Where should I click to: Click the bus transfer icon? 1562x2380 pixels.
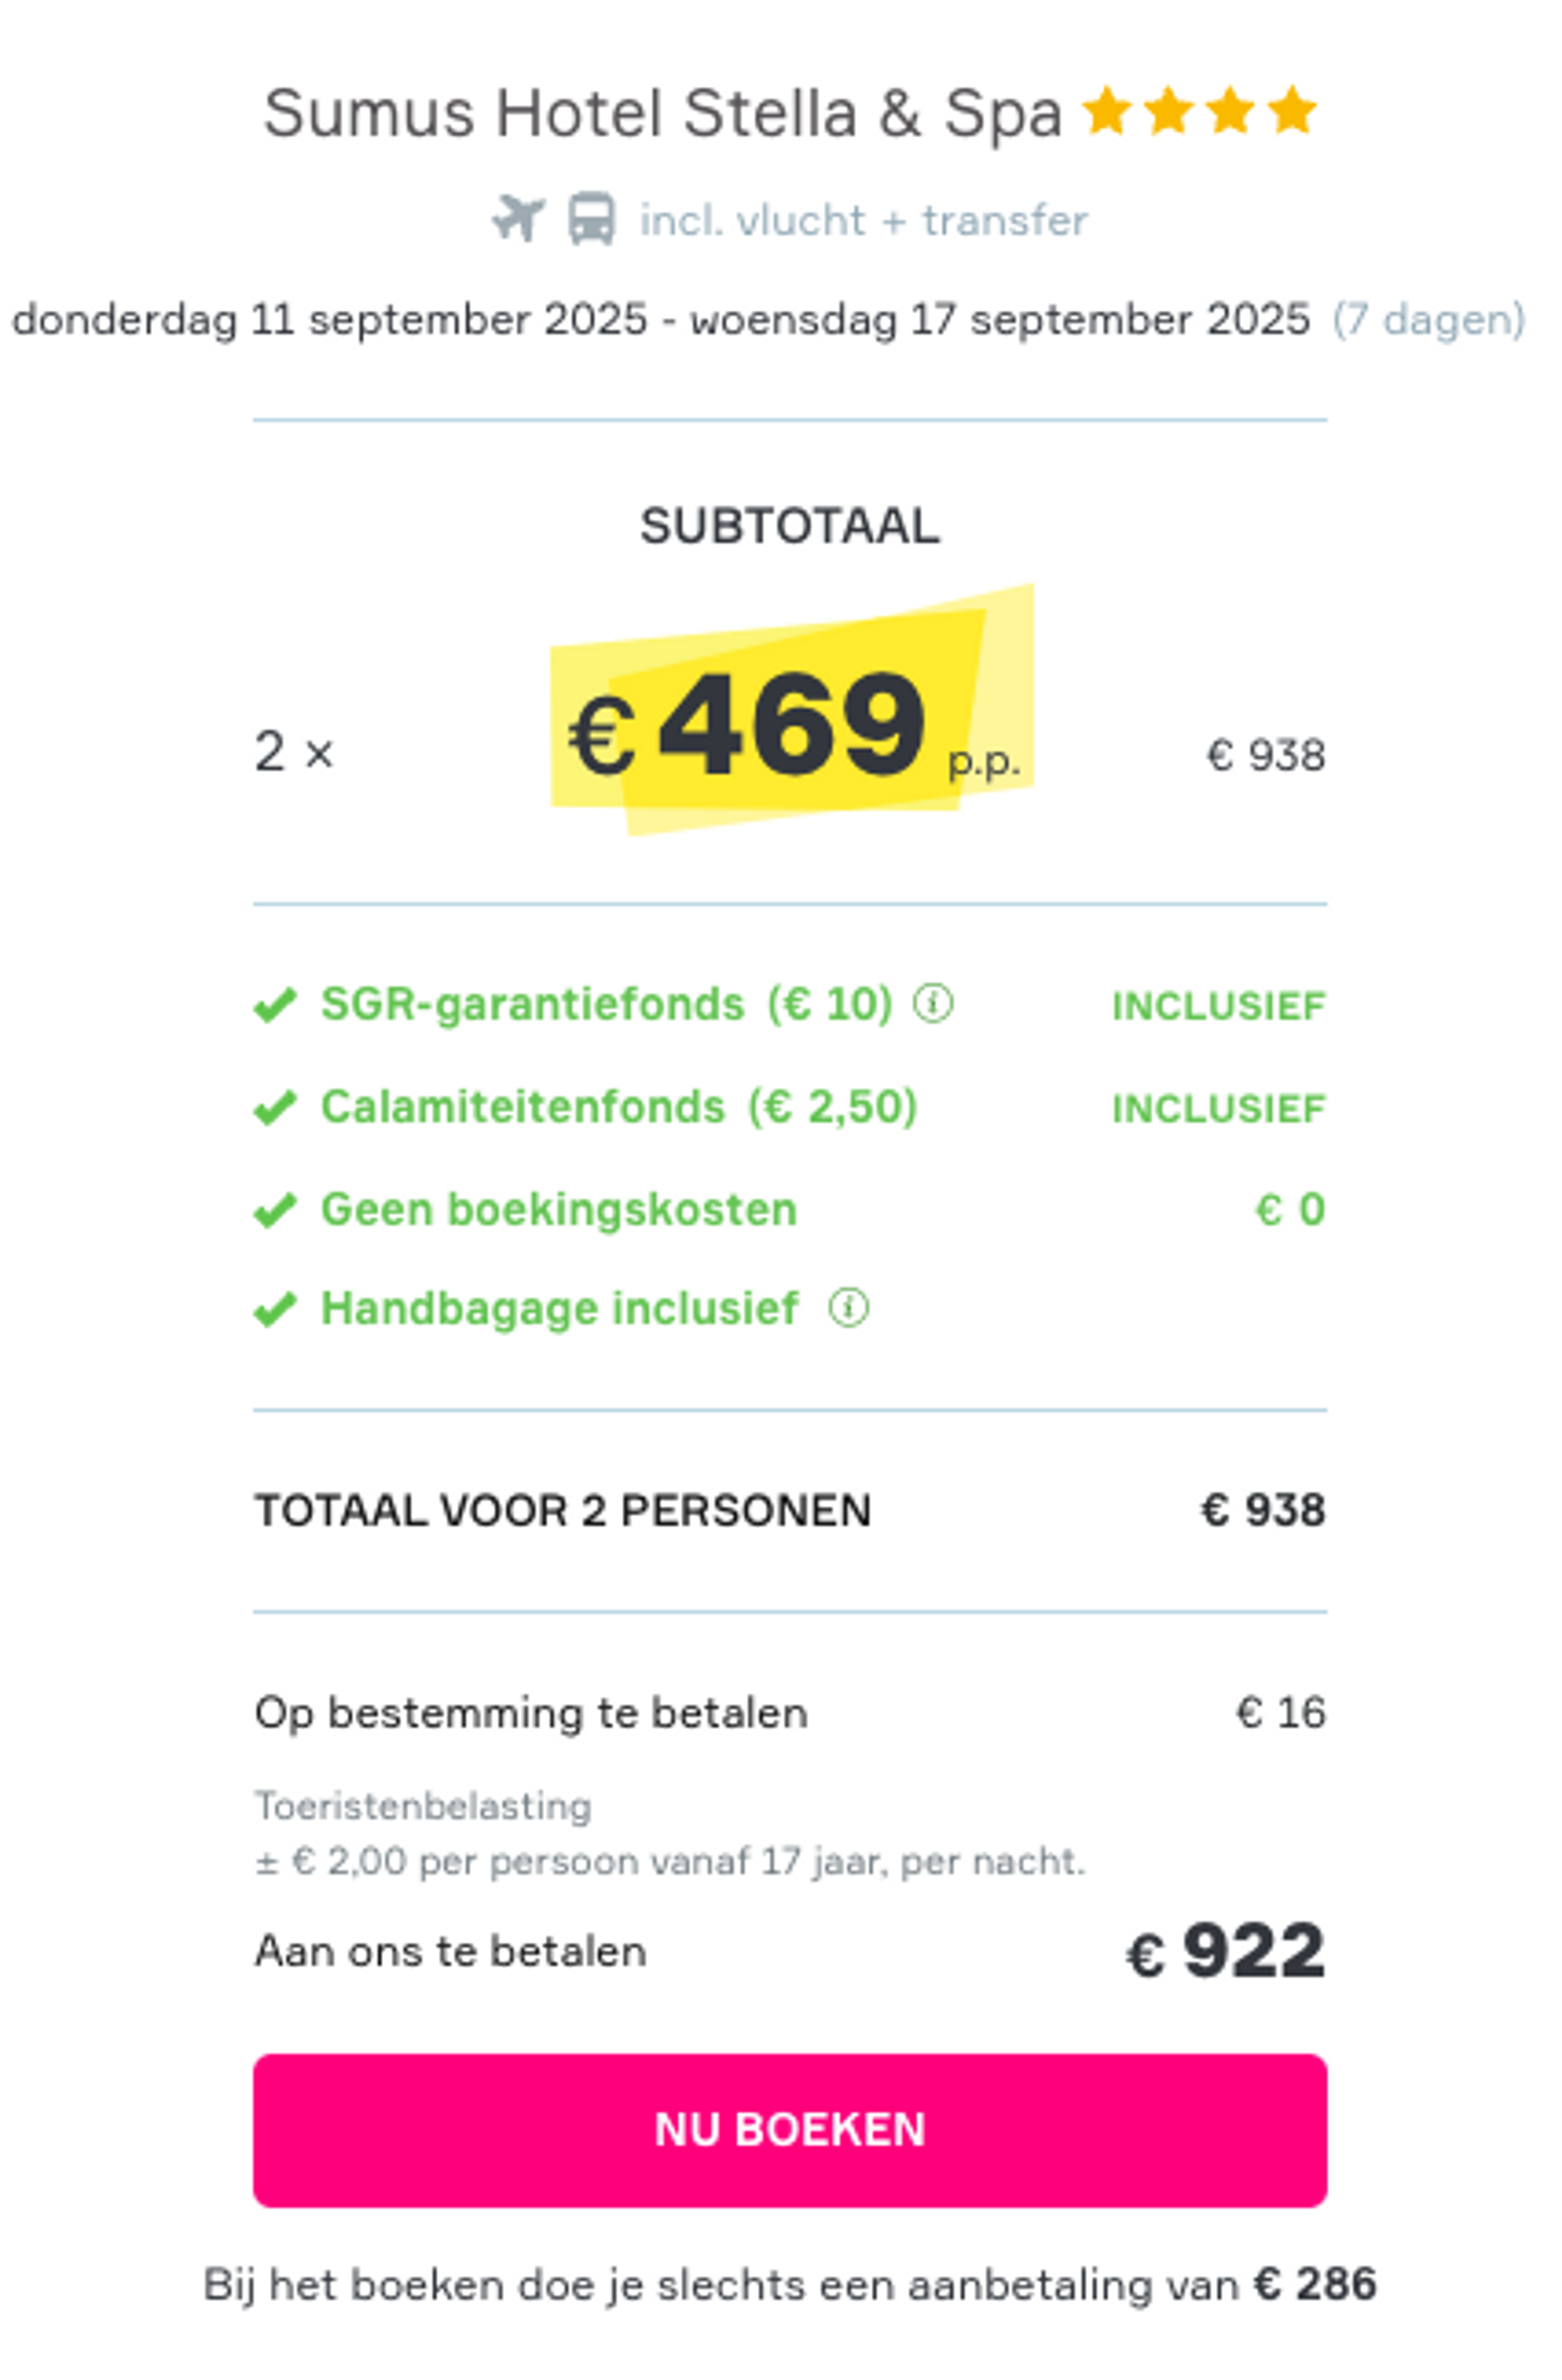click(591, 218)
